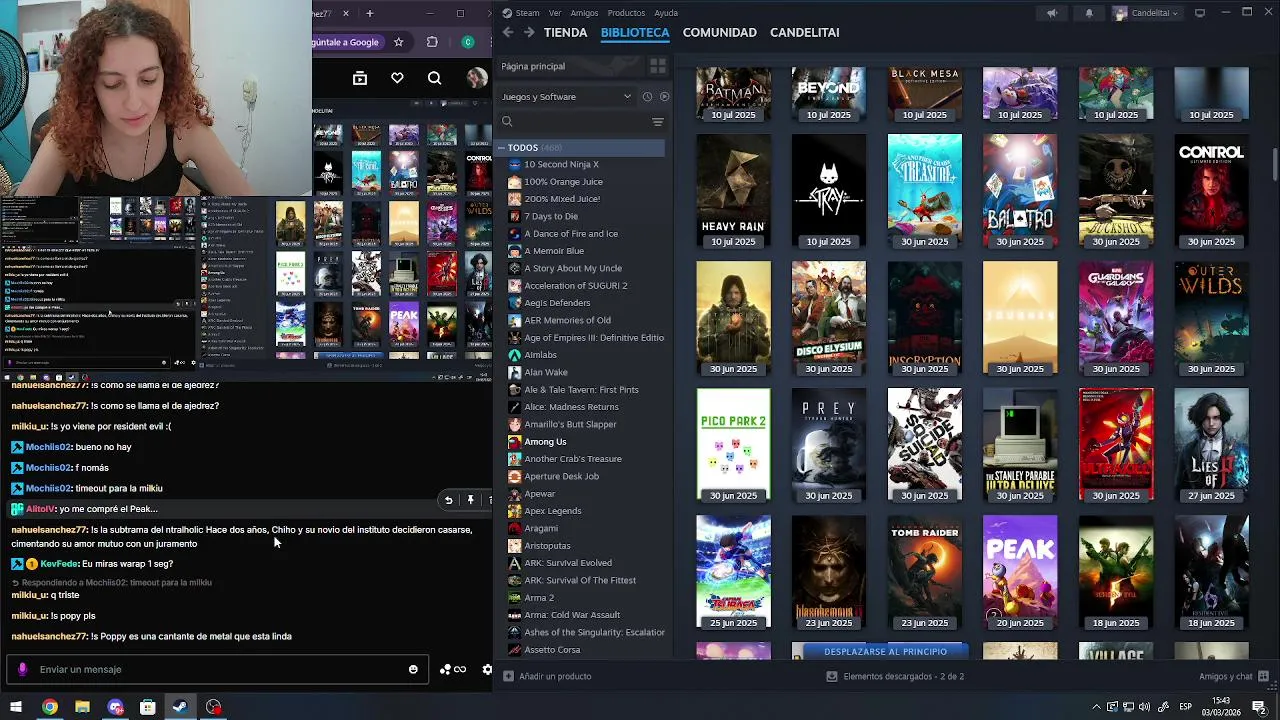Open the Heavy Rain game cover
This screenshot has height=720, width=1280.
[733, 190]
